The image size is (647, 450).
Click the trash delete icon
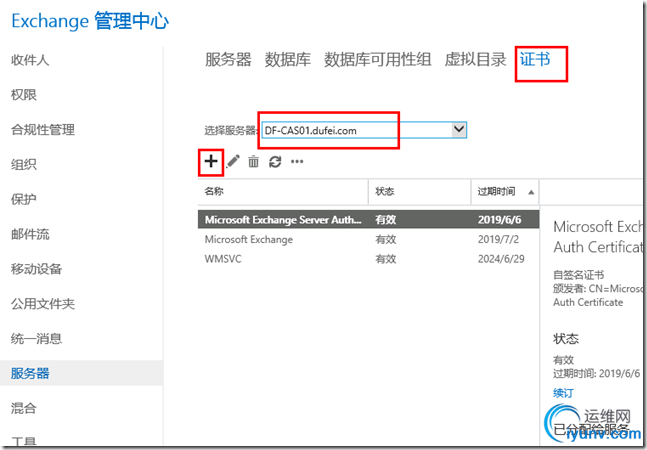click(253, 162)
